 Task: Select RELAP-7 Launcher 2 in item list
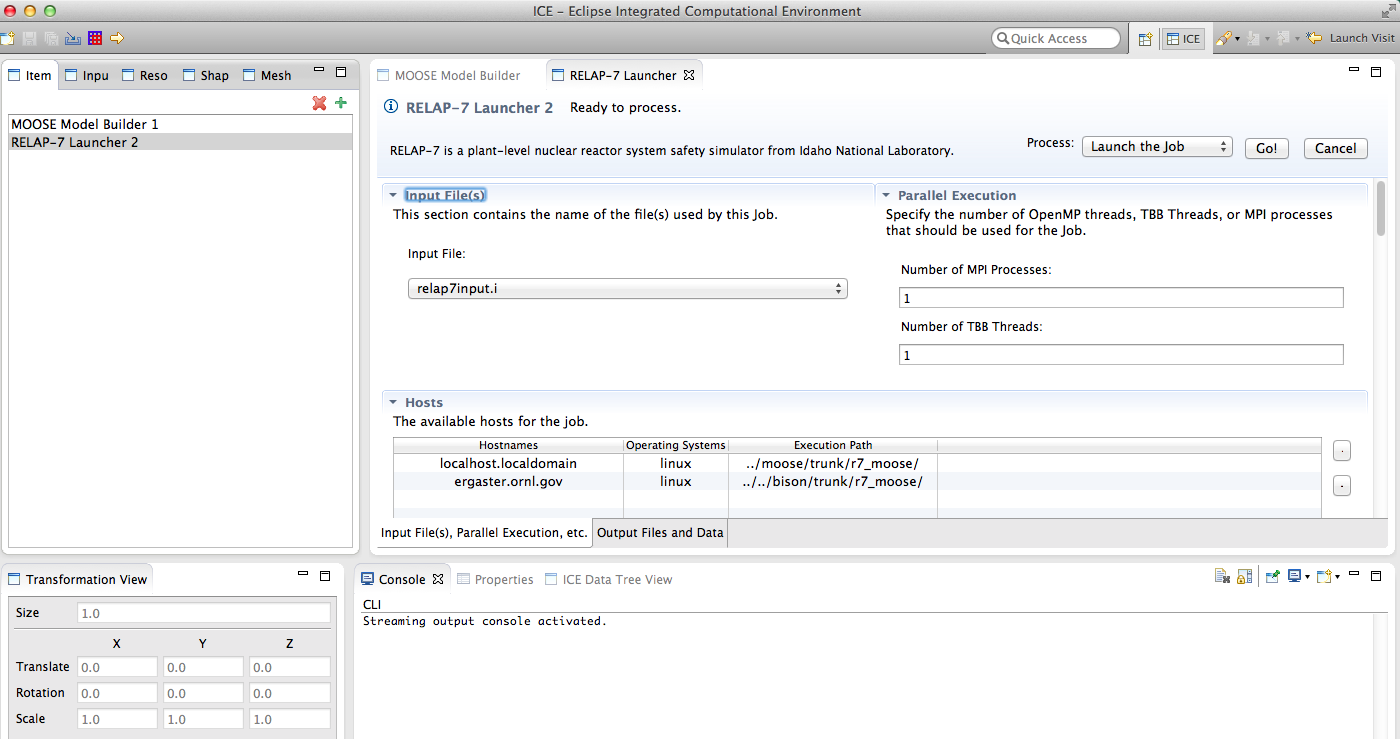pos(181,142)
